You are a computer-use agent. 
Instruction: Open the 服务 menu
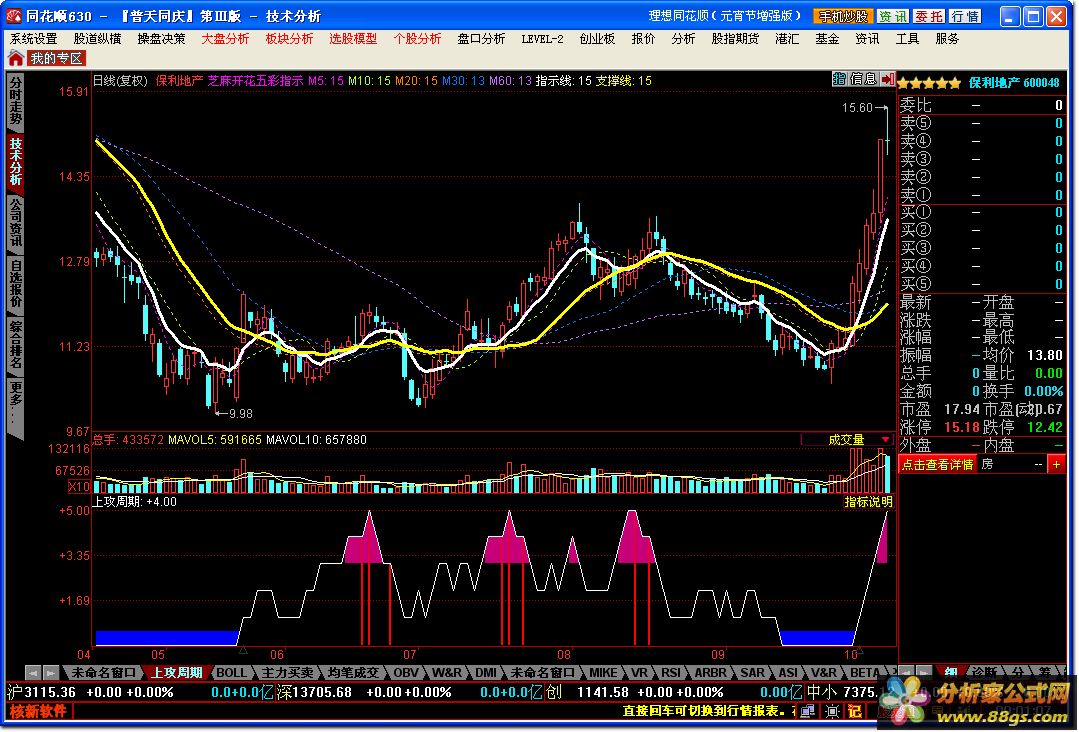(x=947, y=39)
